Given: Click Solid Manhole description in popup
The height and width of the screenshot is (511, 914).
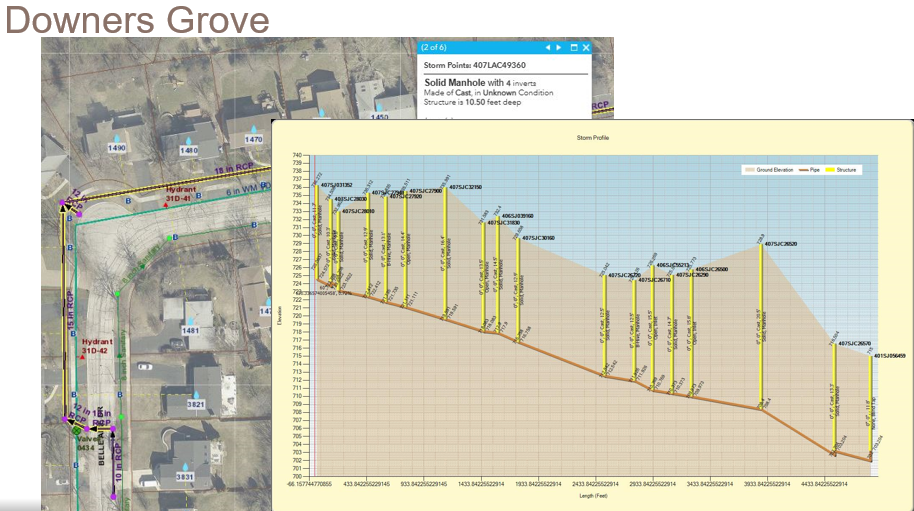Looking at the screenshot, I should coord(480,83).
